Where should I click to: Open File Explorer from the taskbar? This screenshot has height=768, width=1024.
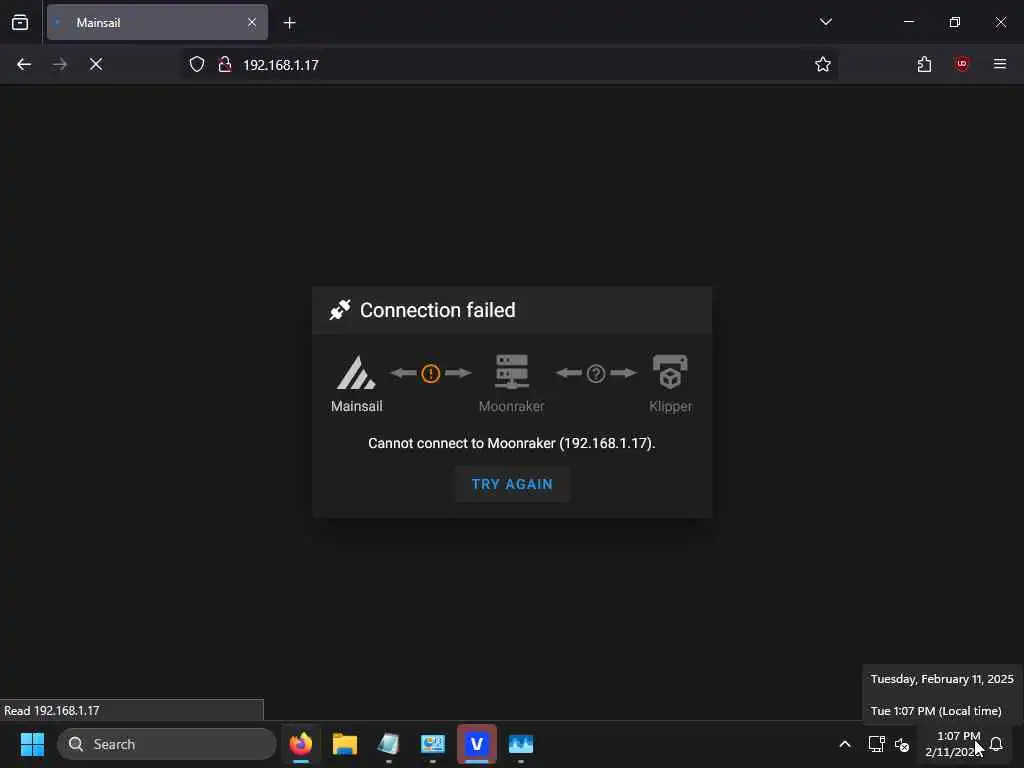tap(345, 744)
